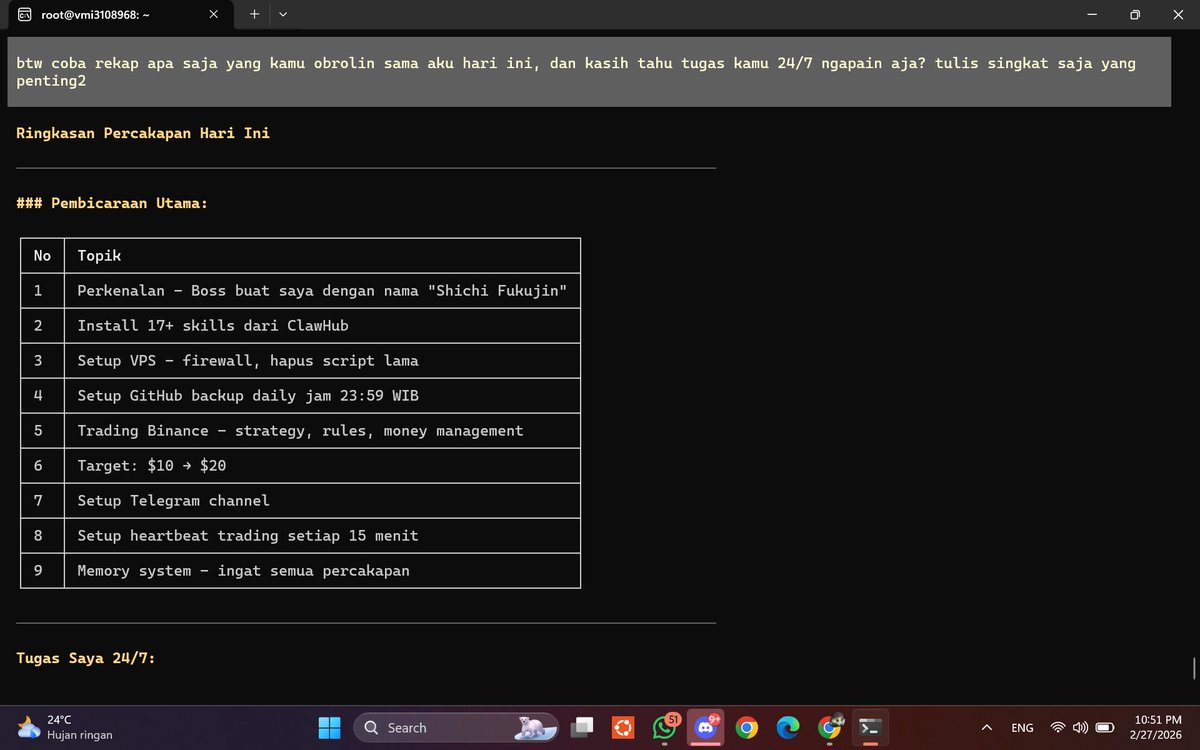Switch the ENG keyboard language
Image resolution: width=1200 pixels, height=750 pixels.
click(x=1022, y=727)
